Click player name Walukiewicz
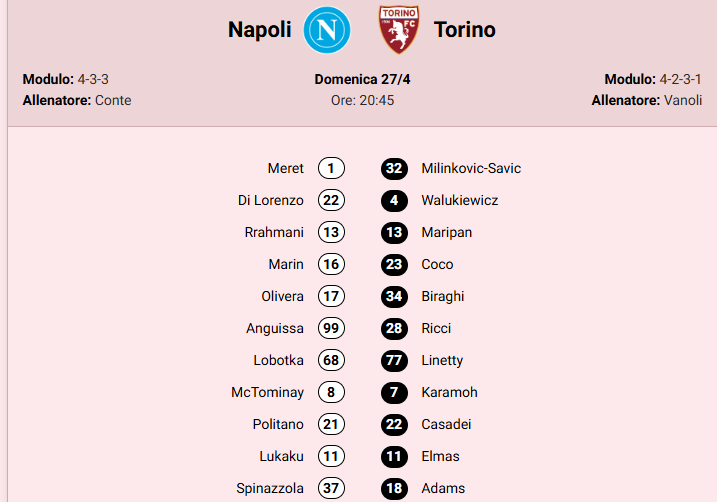Image resolution: width=717 pixels, height=502 pixels. [x=460, y=201]
